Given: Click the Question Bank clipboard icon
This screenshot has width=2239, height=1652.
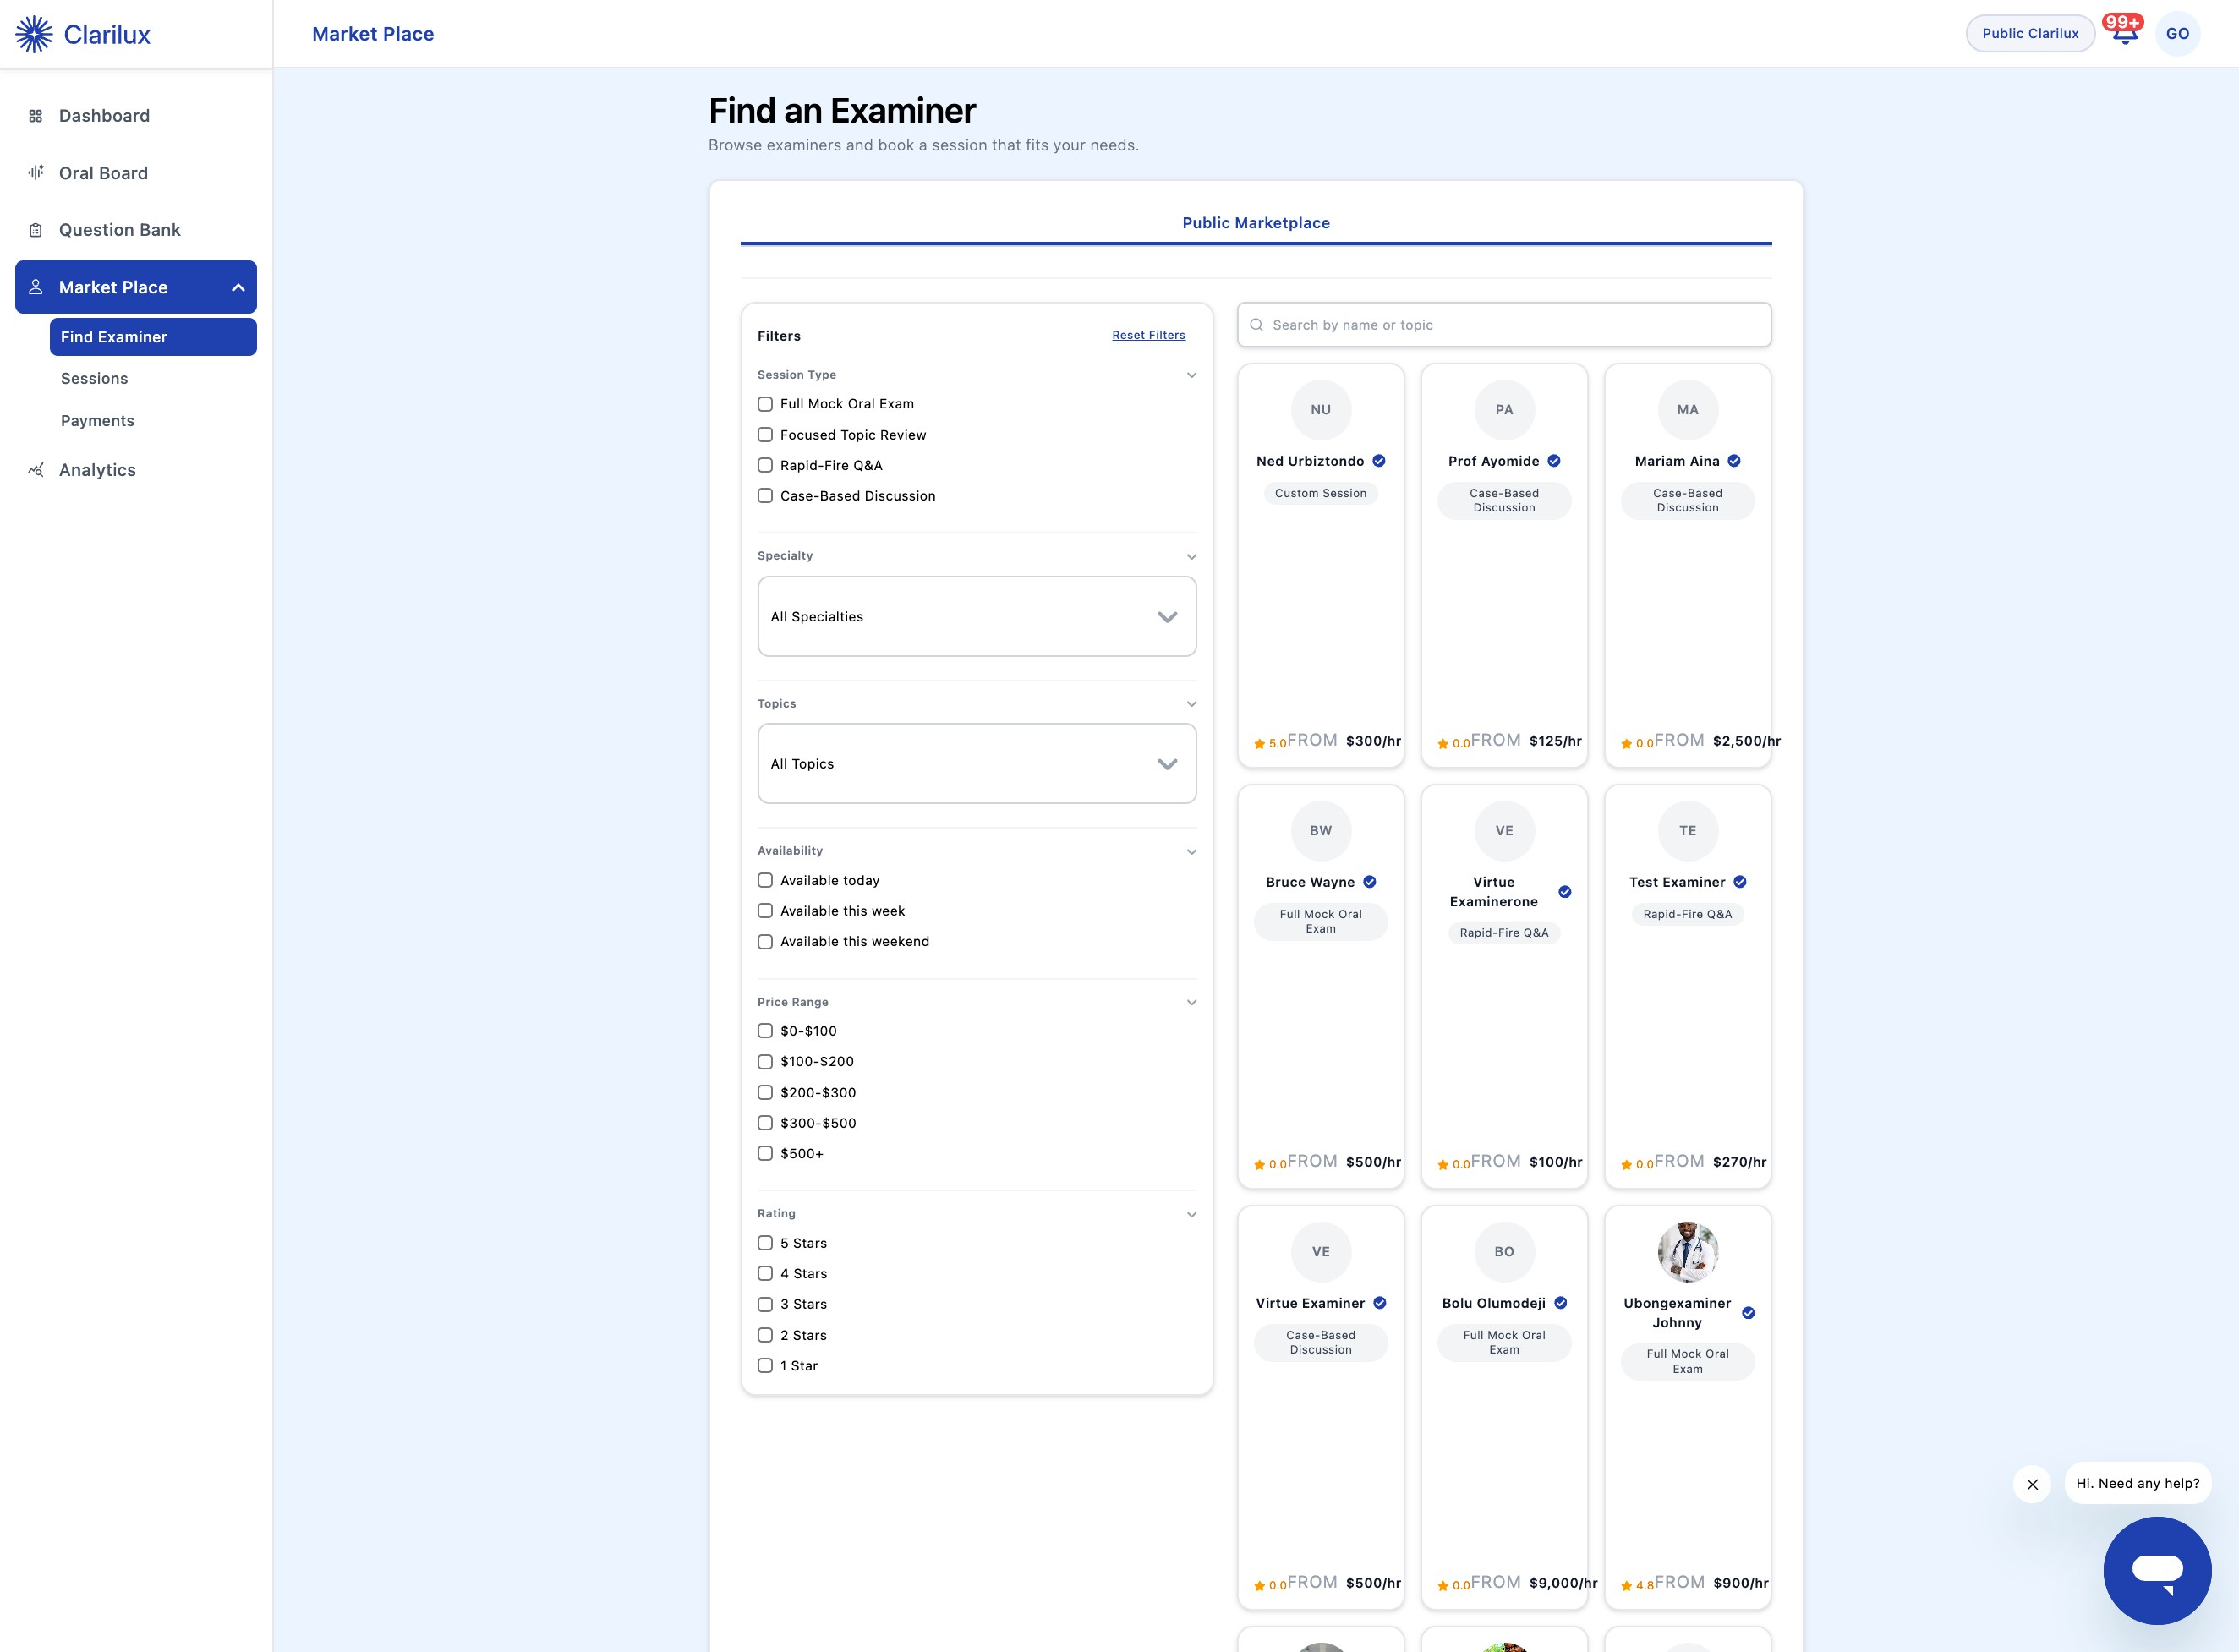Looking at the screenshot, I should (x=36, y=230).
